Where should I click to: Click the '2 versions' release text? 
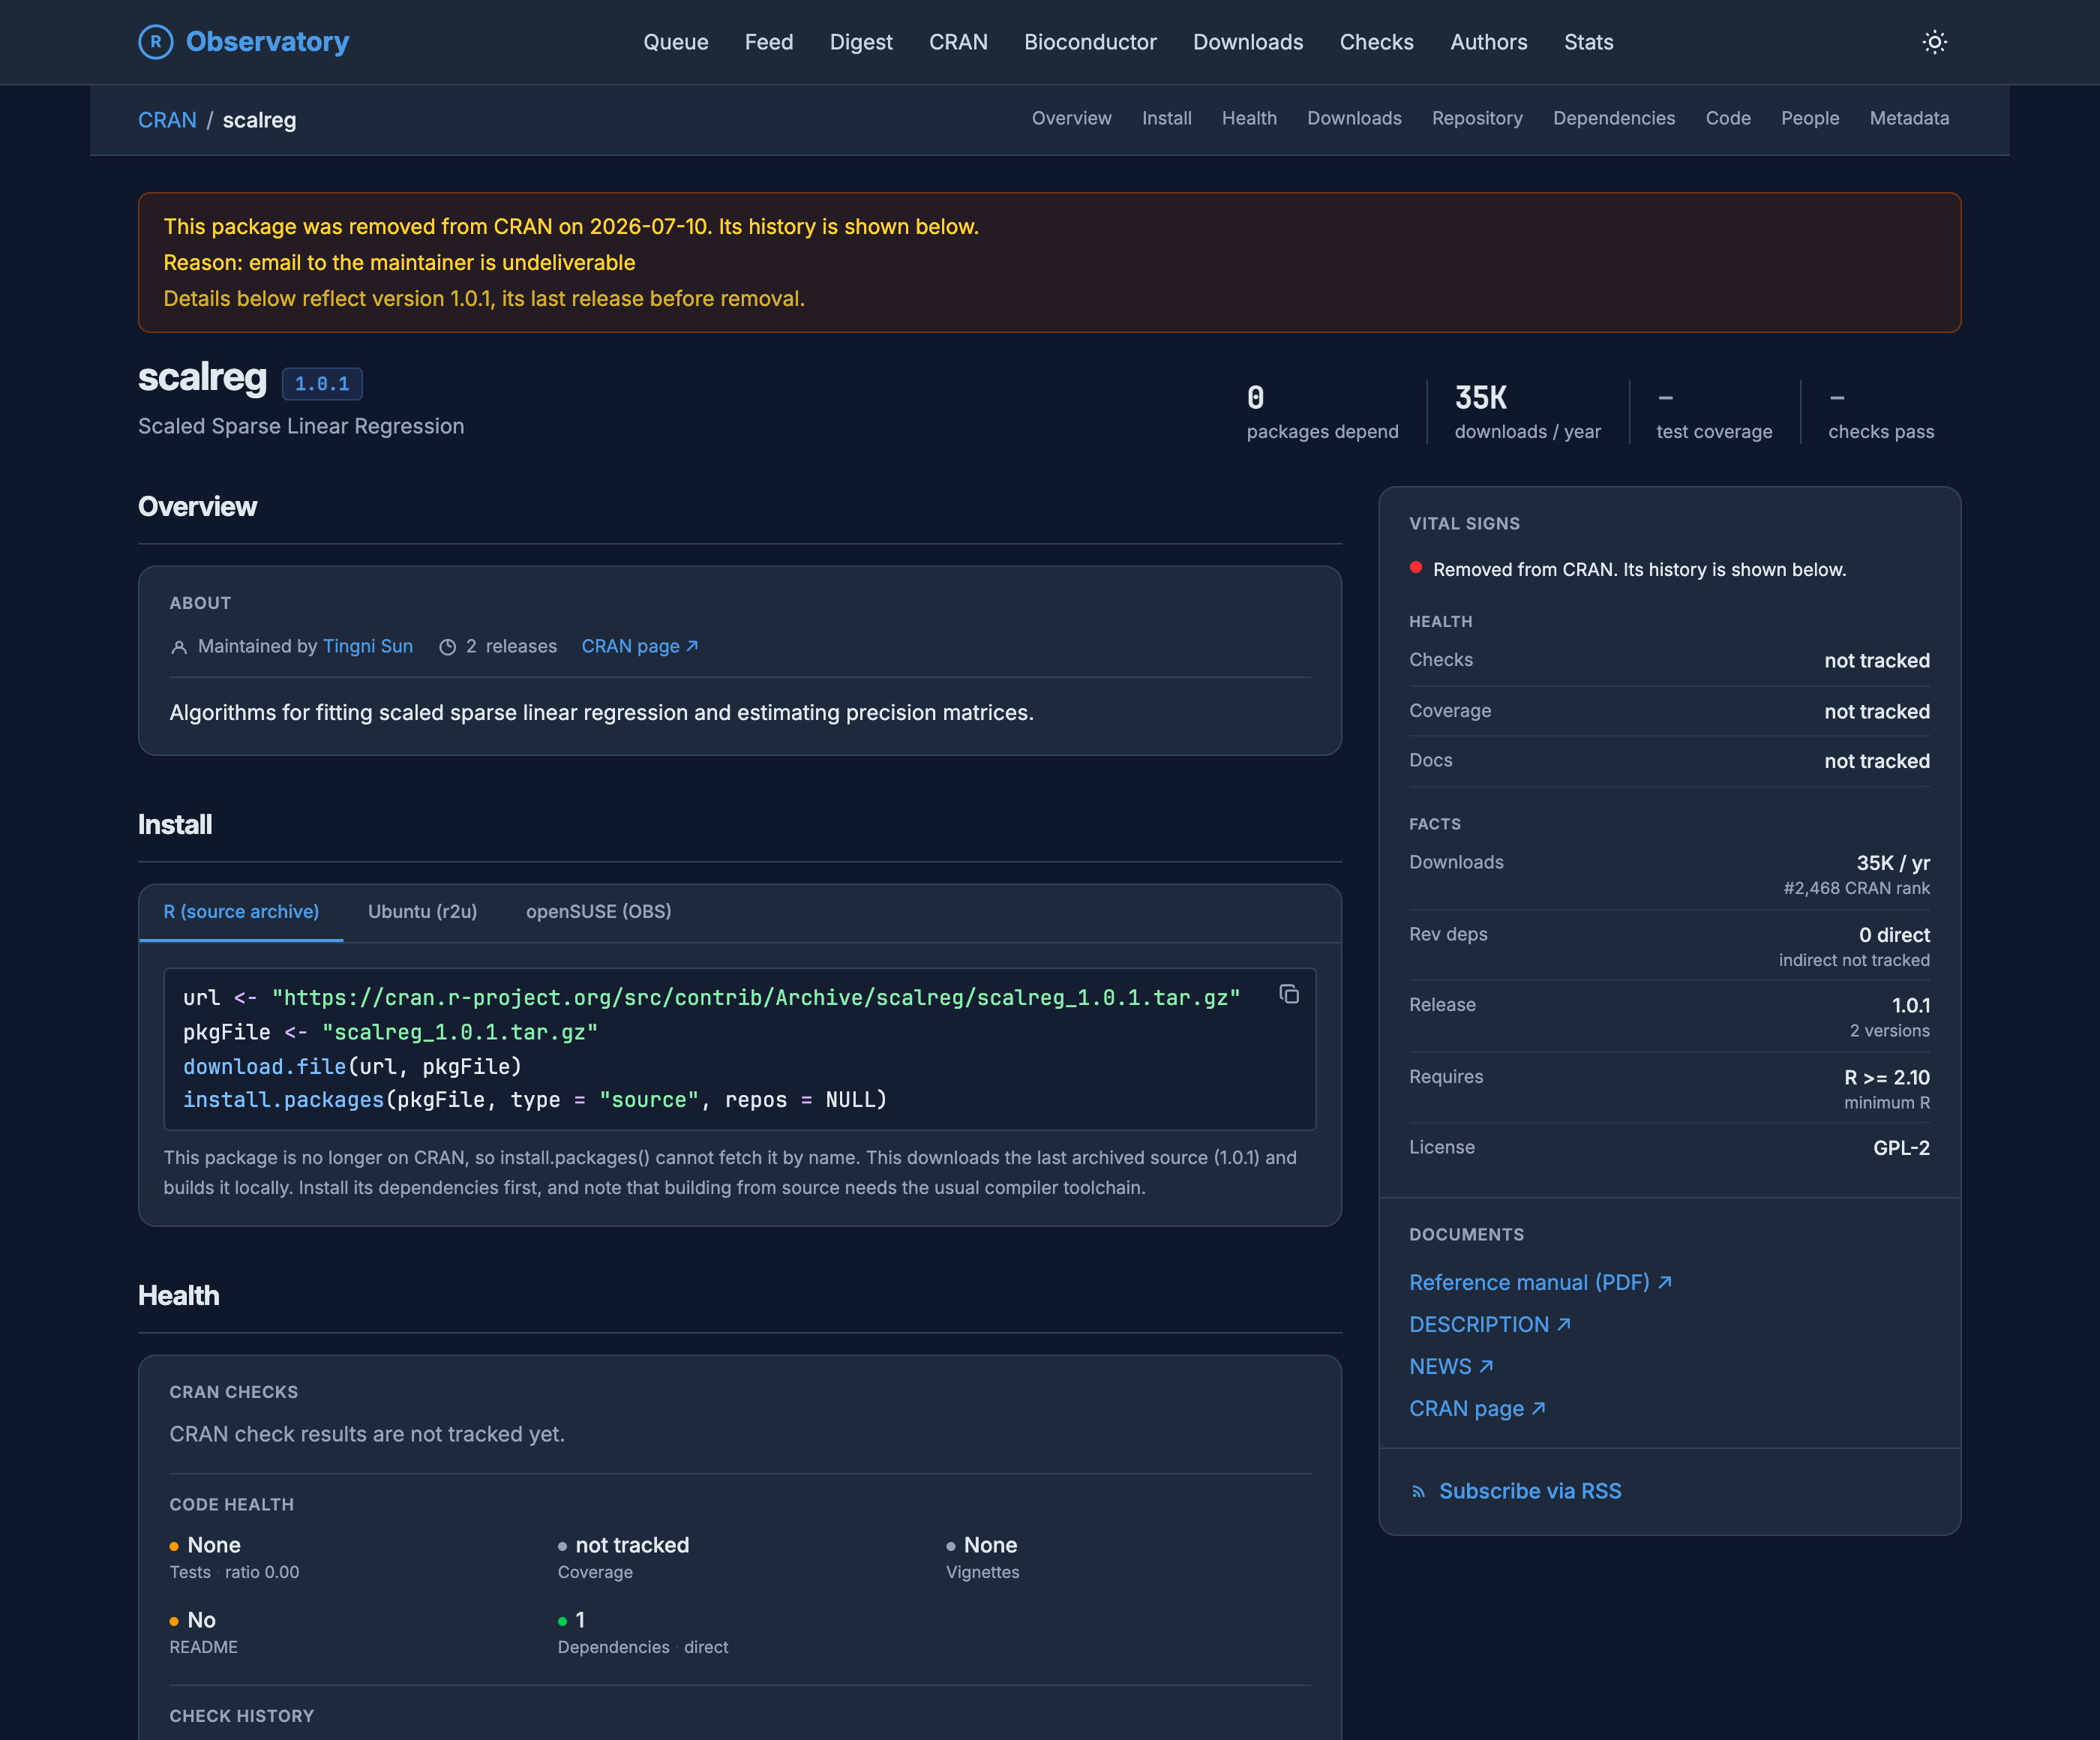coord(1889,1031)
